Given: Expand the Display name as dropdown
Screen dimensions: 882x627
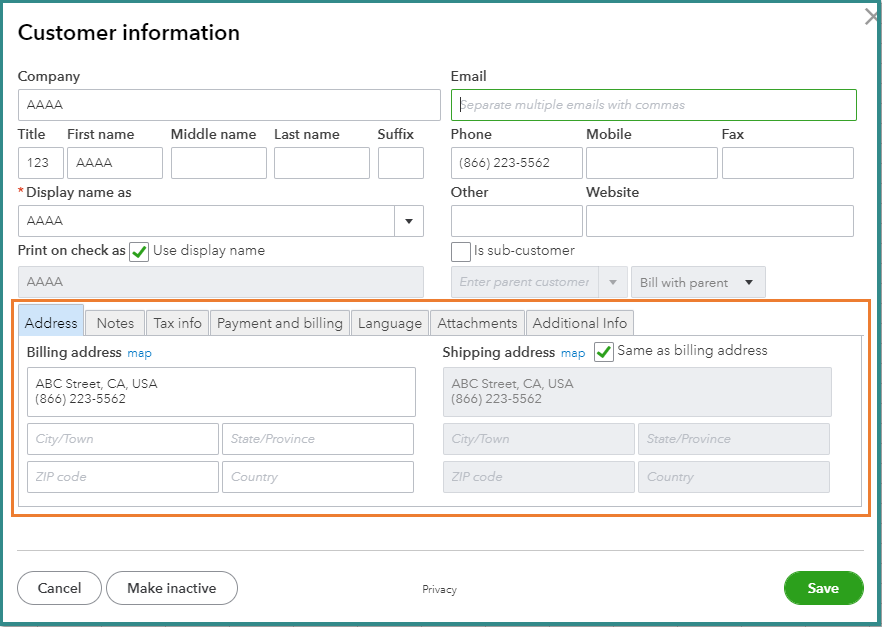Looking at the screenshot, I should click(x=409, y=221).
